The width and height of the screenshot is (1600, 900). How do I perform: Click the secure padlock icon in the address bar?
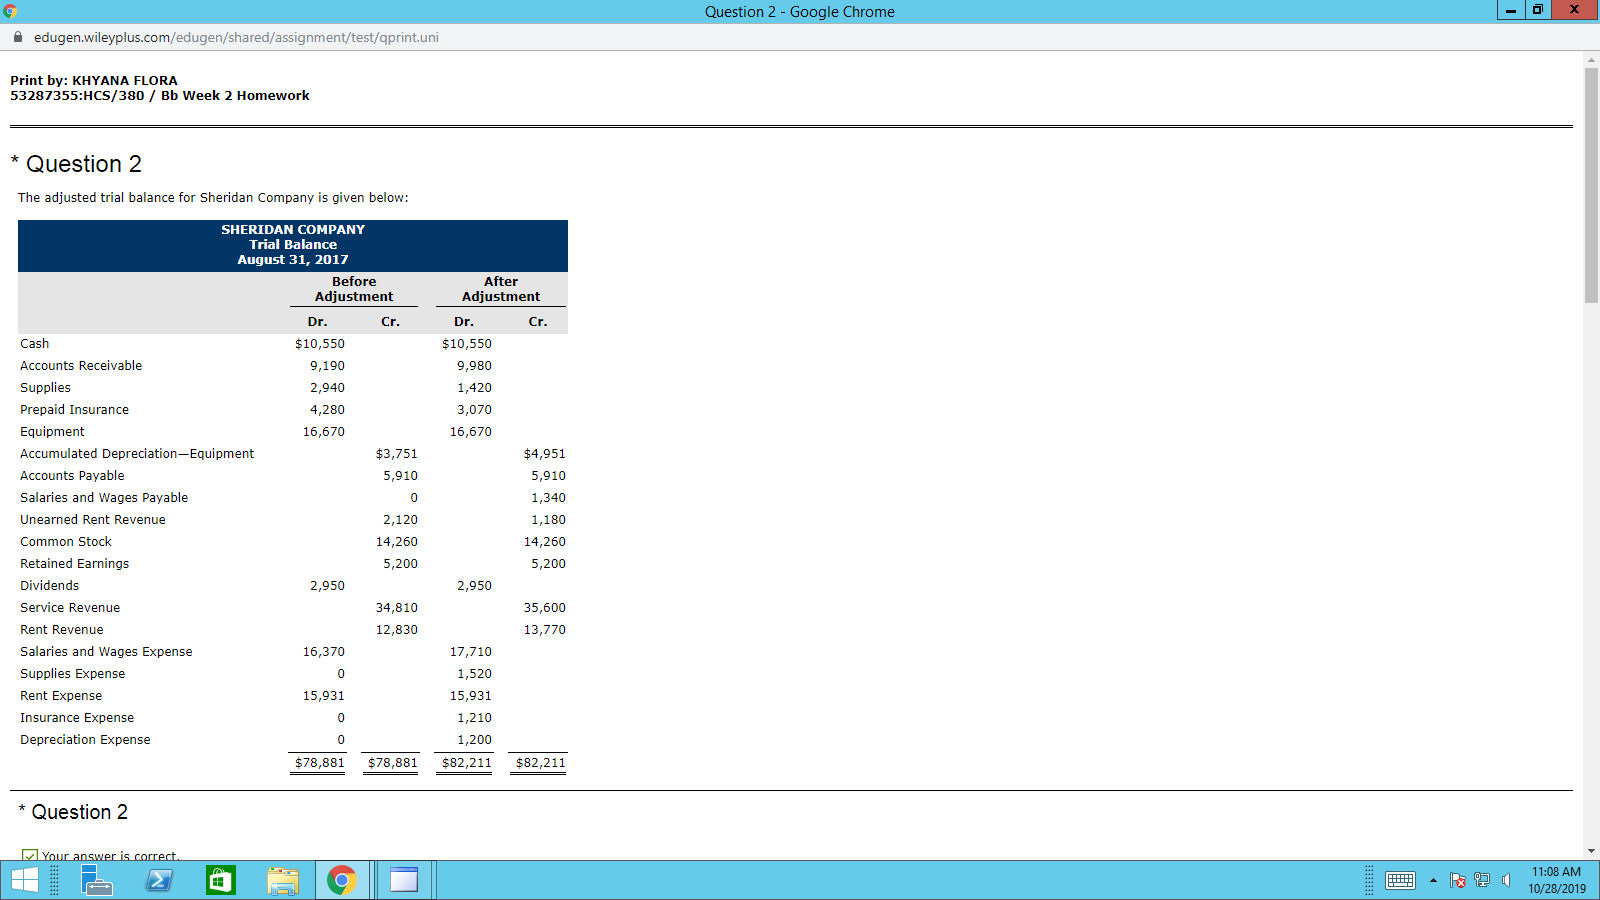pyautogui.click(x=18, y=37)
